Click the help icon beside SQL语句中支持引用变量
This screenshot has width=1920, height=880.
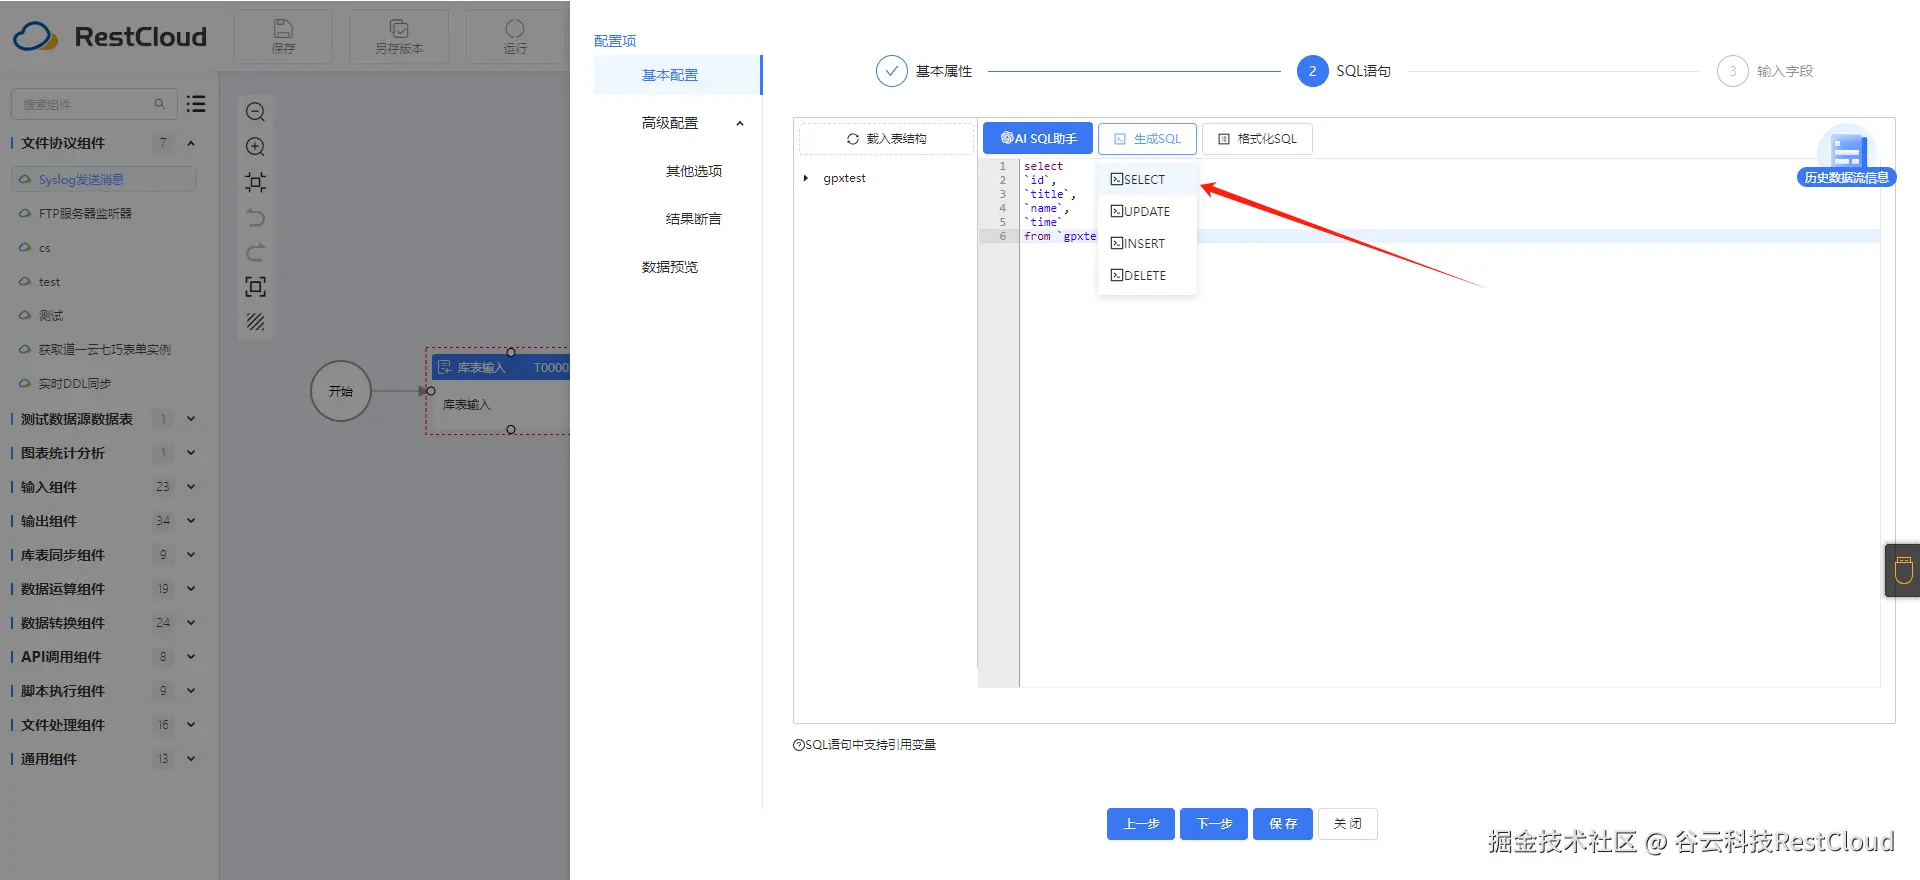click(798, 745)
